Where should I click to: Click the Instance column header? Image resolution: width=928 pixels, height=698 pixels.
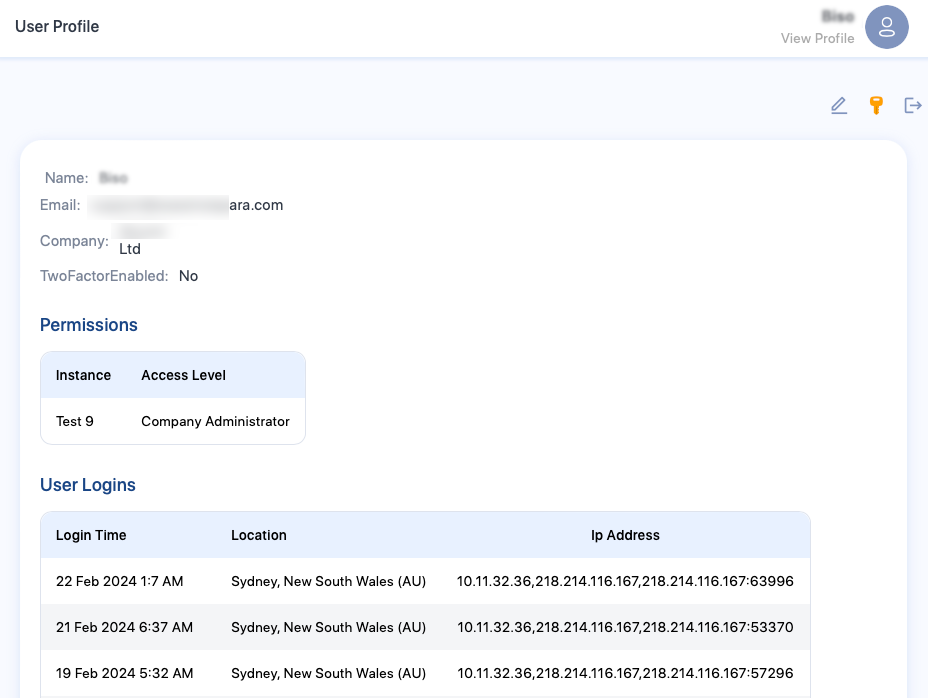click(83, 375)
